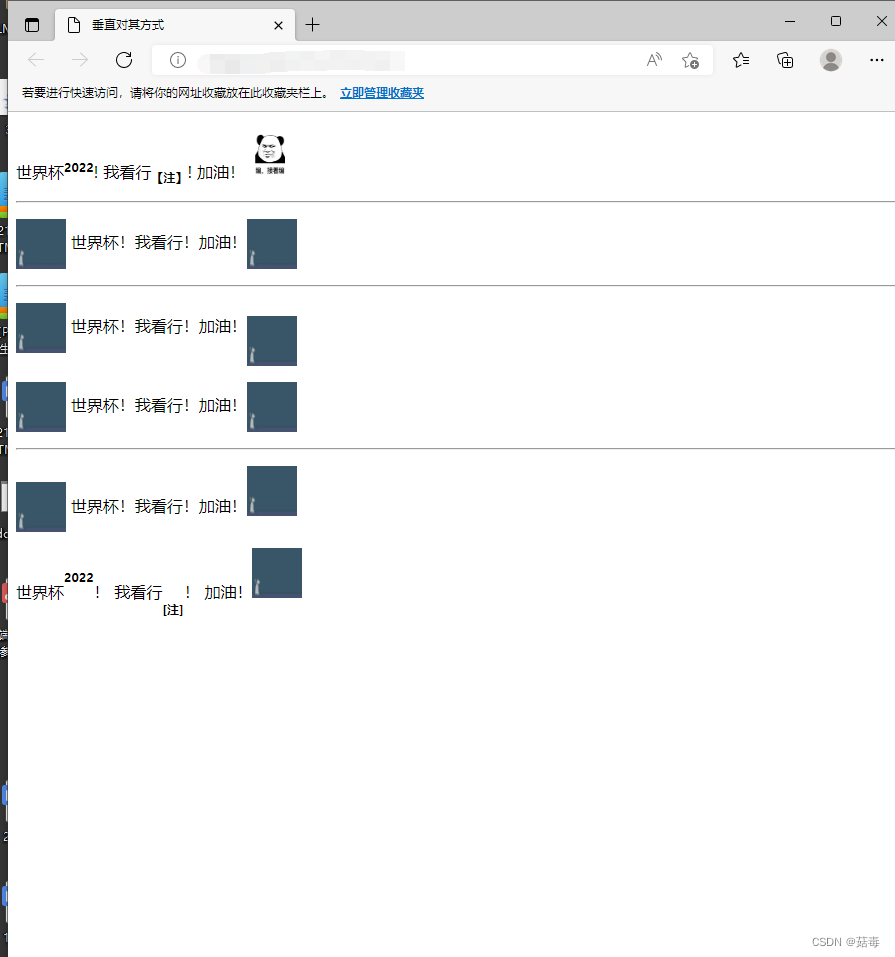
Task: Click the raised 2022 in the last line
Action: pos(79,577)
